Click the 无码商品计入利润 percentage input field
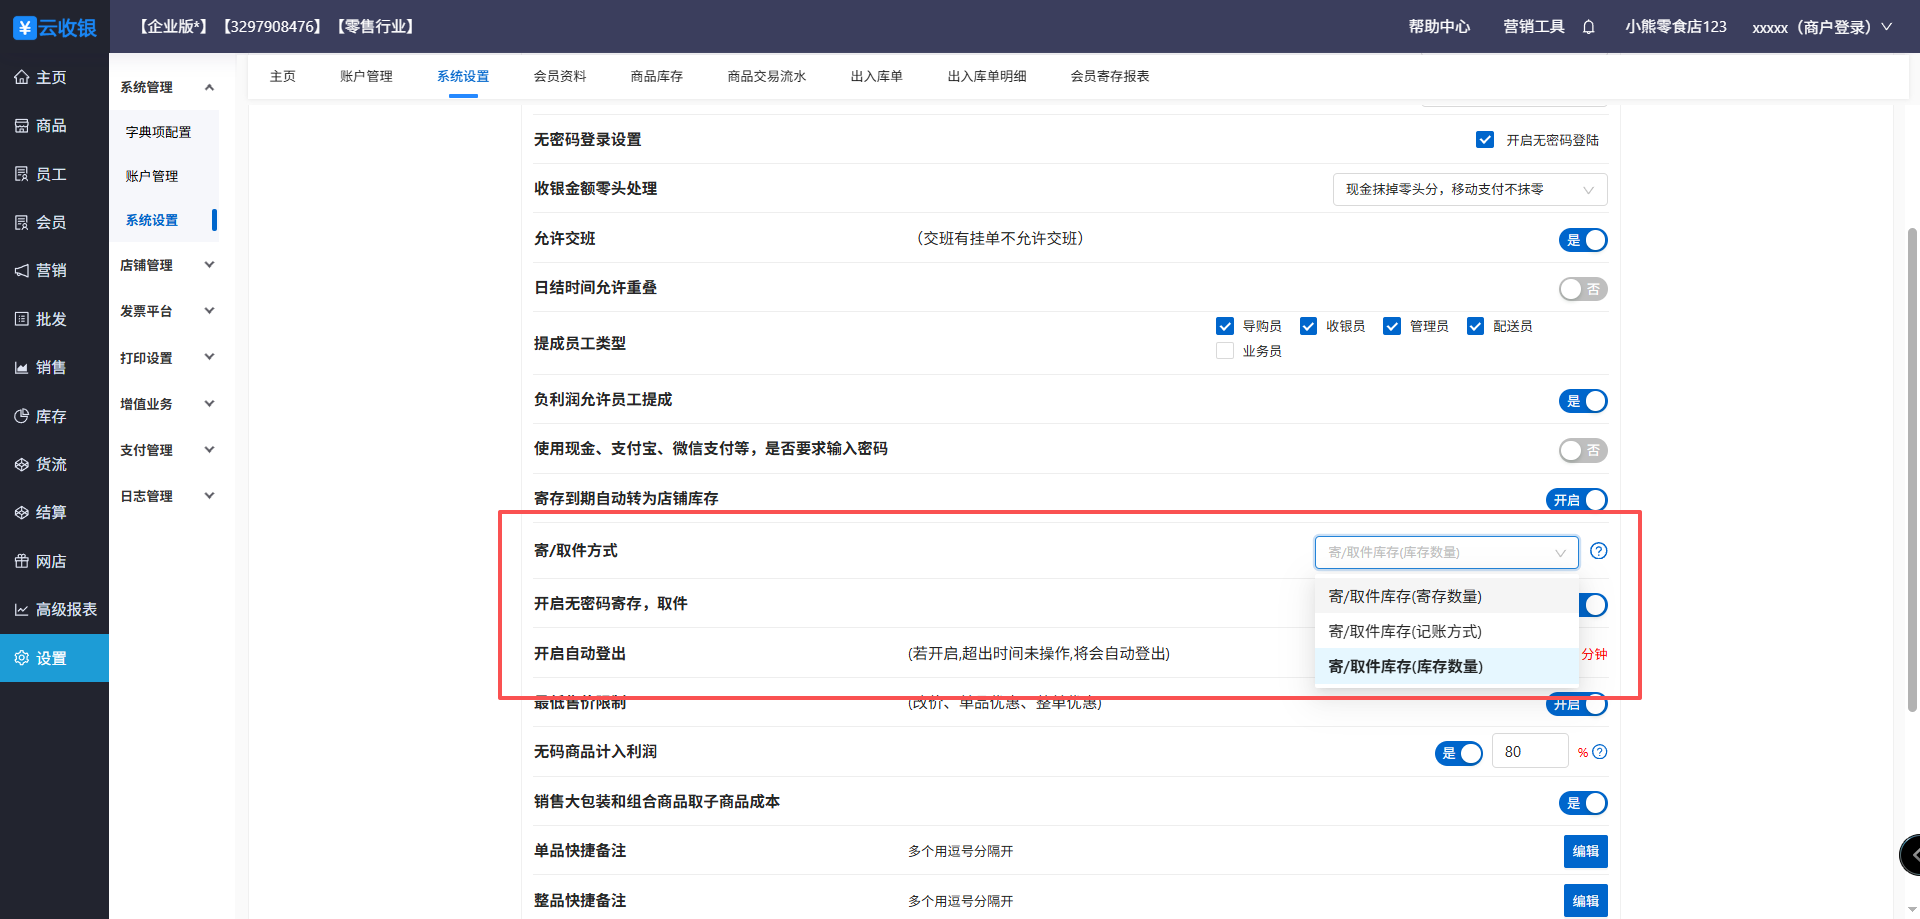 [1529, 752]
